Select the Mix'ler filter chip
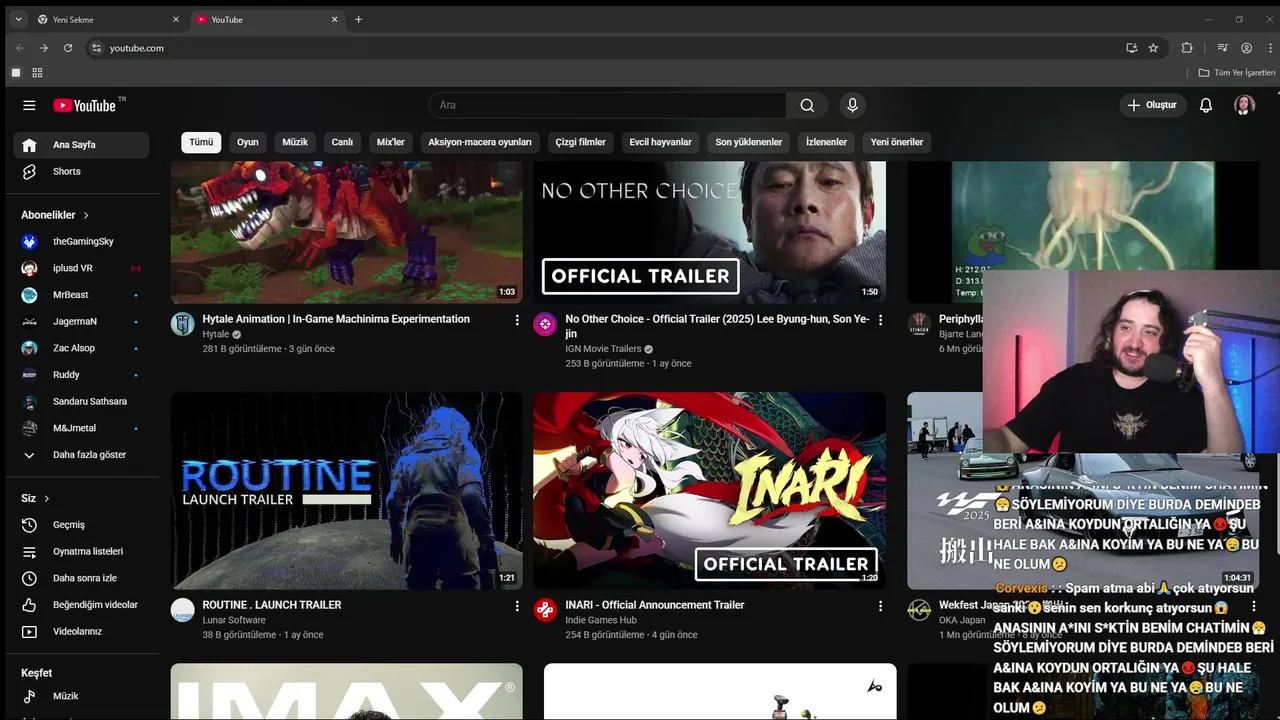The image size is (1280, 720). click(391, 142)
